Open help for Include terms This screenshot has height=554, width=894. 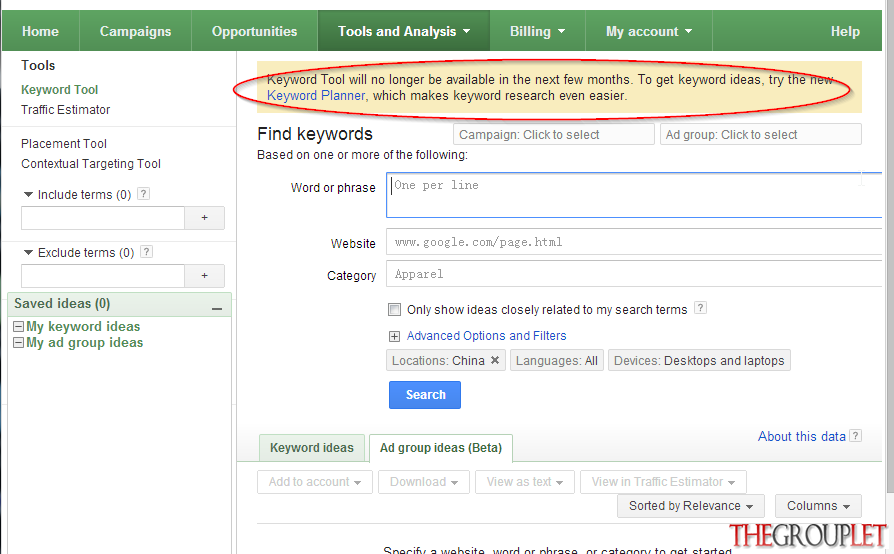[144, 194]
